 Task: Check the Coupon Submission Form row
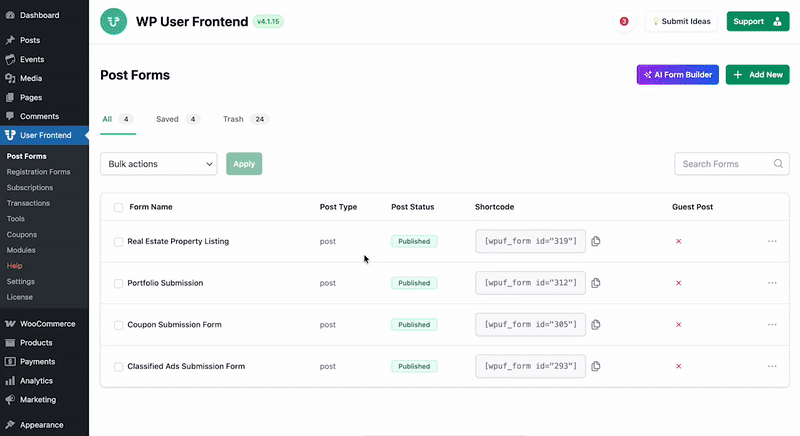[118, 325]
